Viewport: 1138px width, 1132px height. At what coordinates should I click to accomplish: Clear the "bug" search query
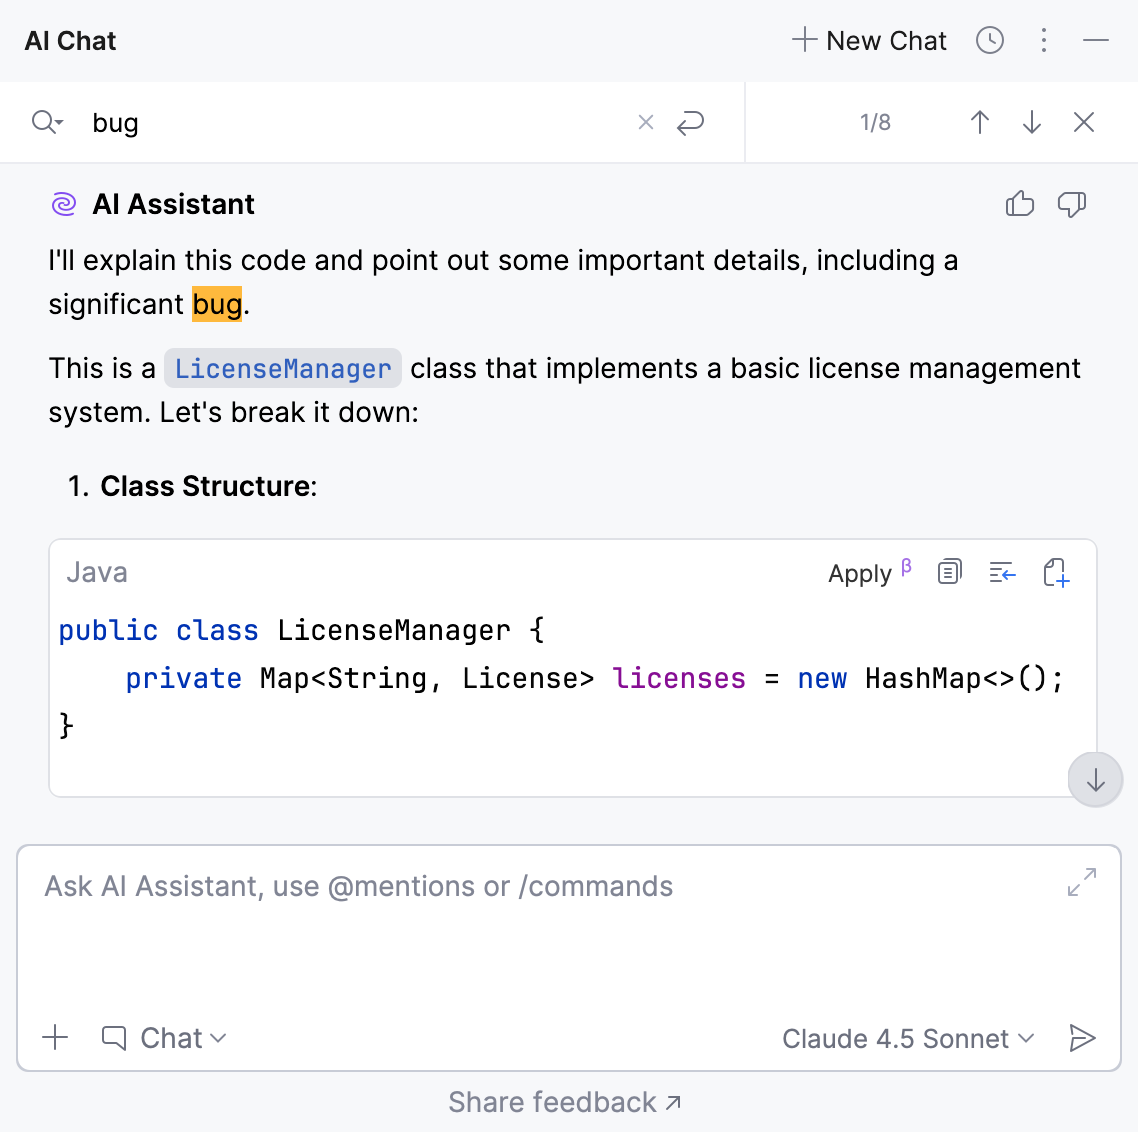click(645, 122)
